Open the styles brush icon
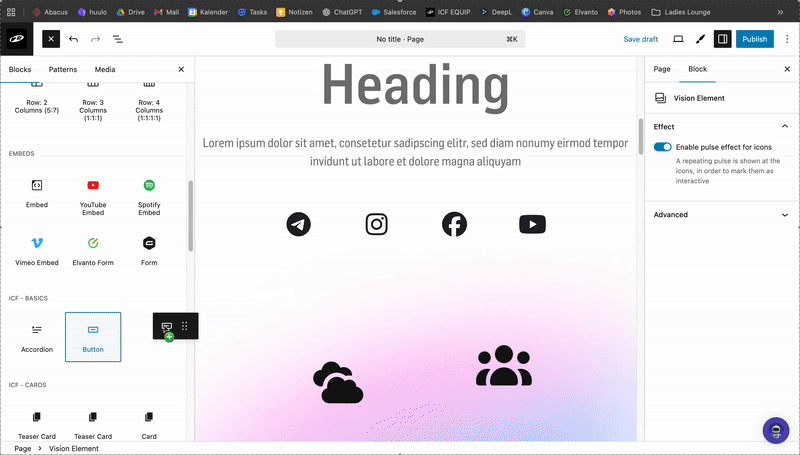Viewport: 800px width, 455px height. click(x=700, y=39)
